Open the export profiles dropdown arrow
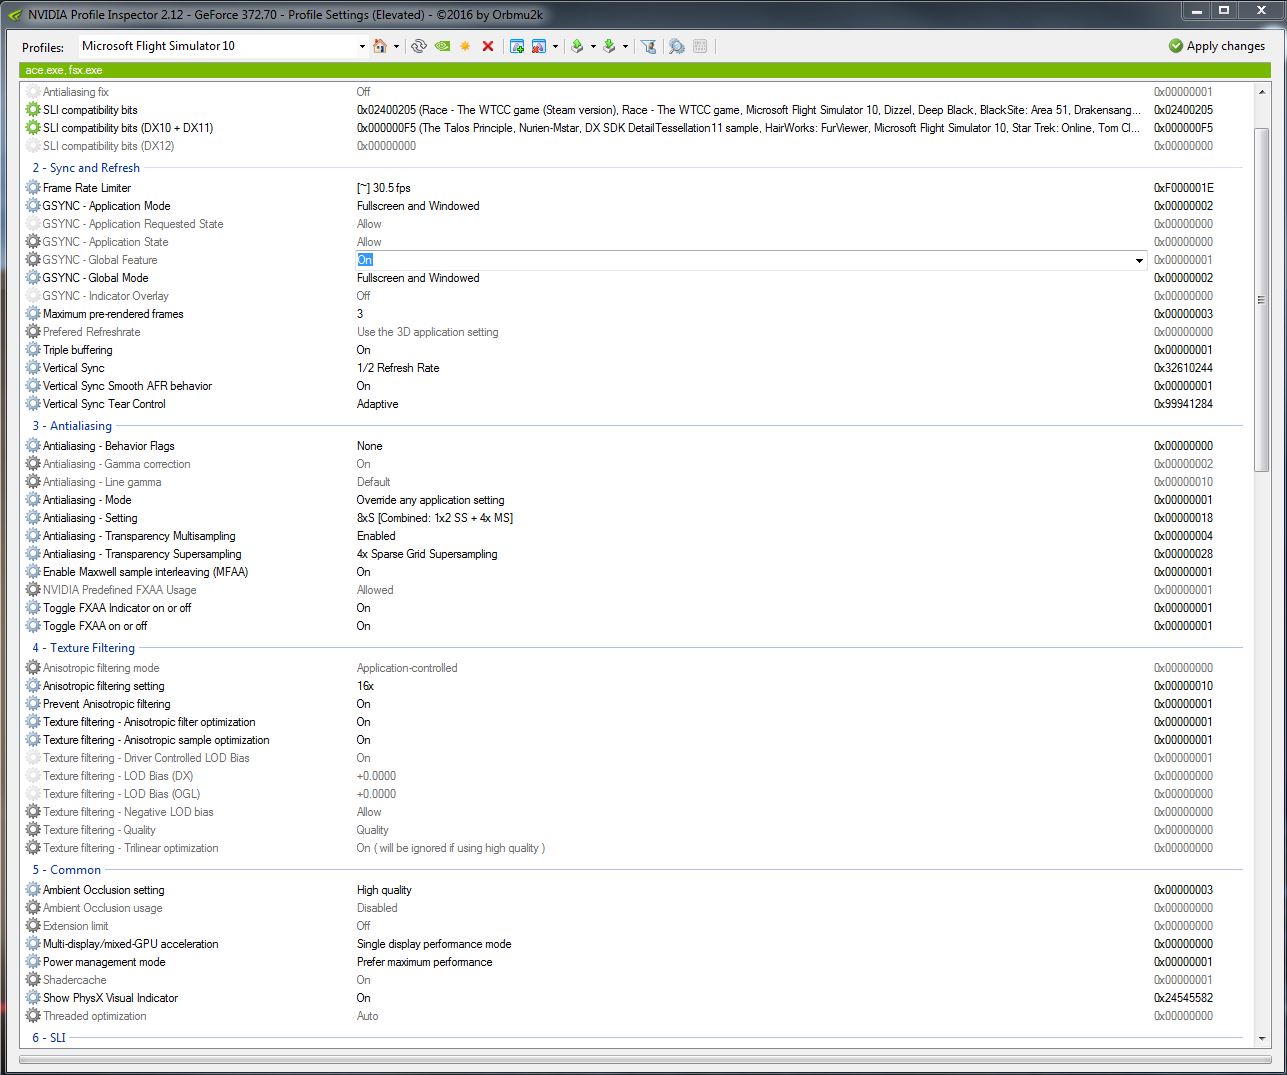This screenshot has height=1075, width=1287. click(593, 46)
